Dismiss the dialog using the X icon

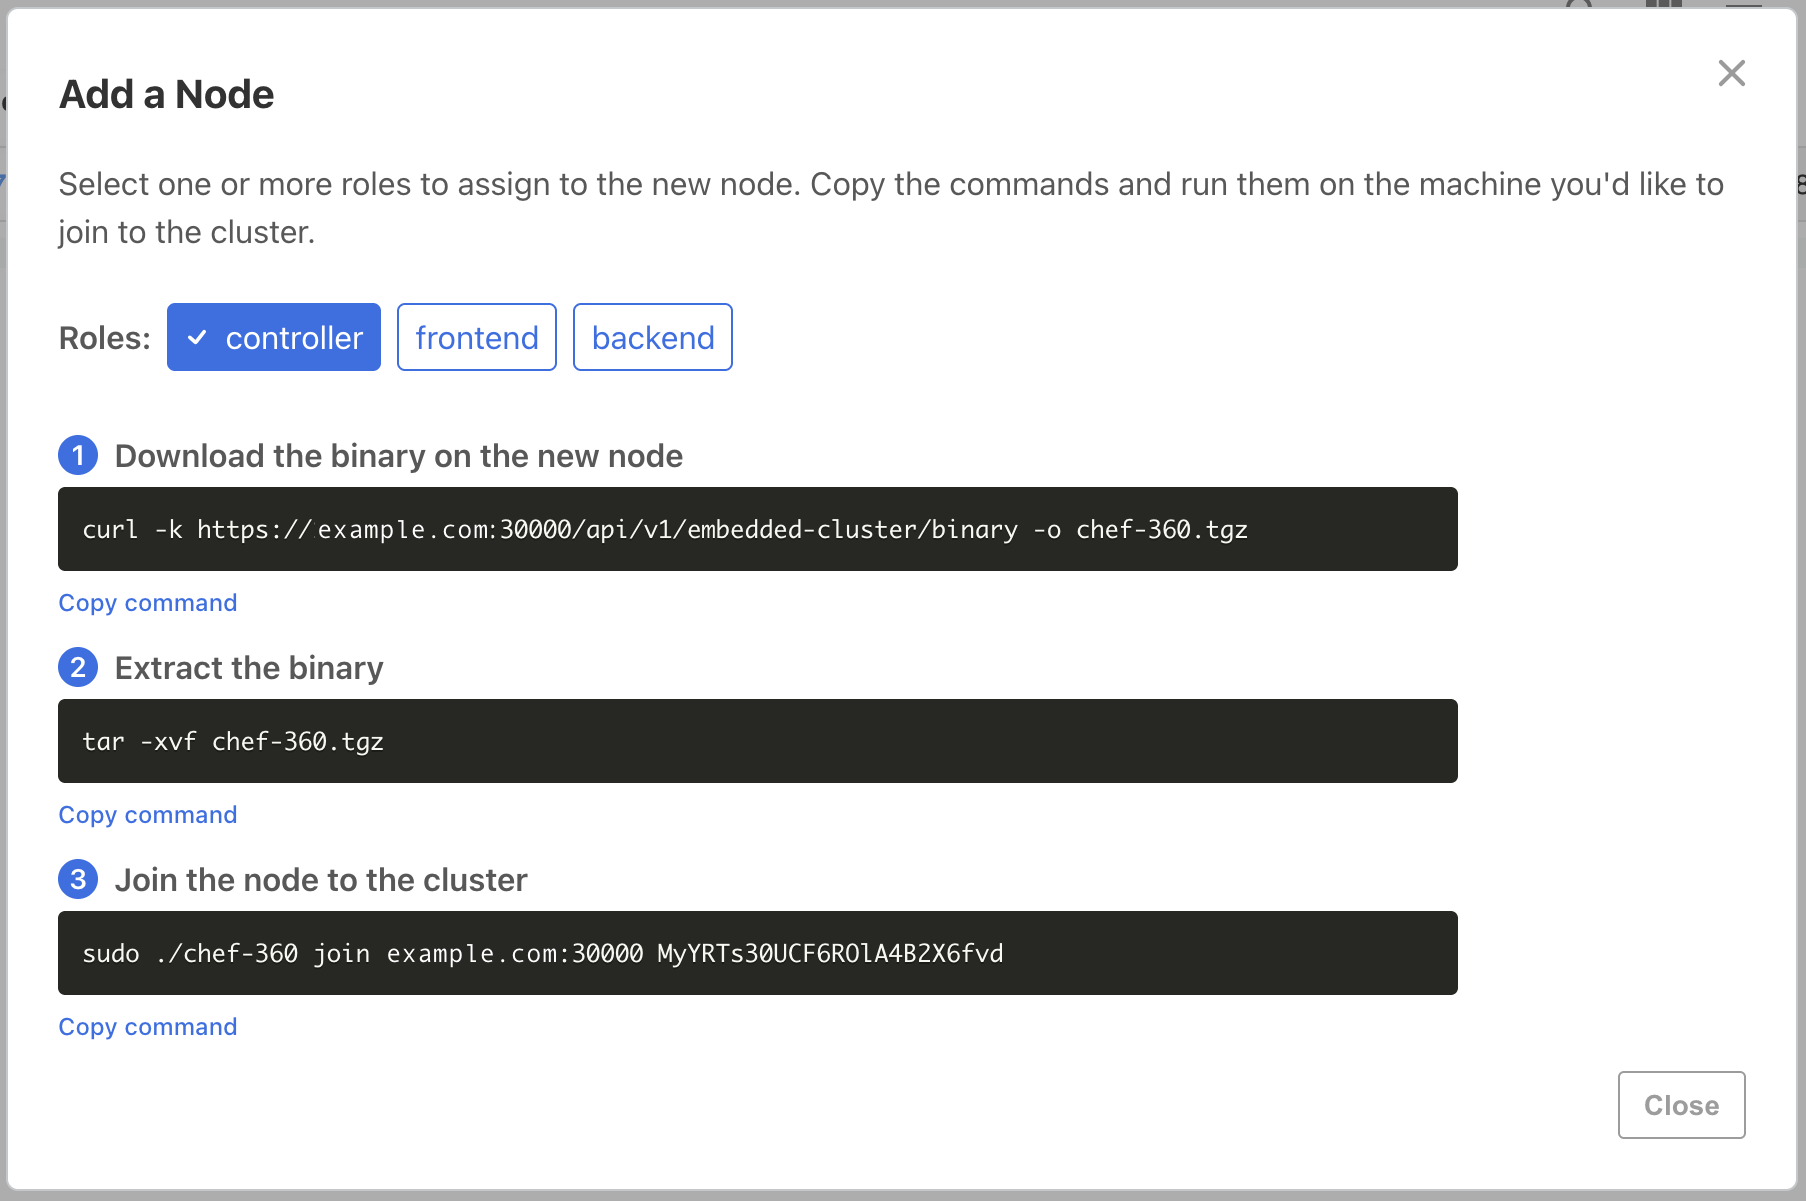[1731, 73]
